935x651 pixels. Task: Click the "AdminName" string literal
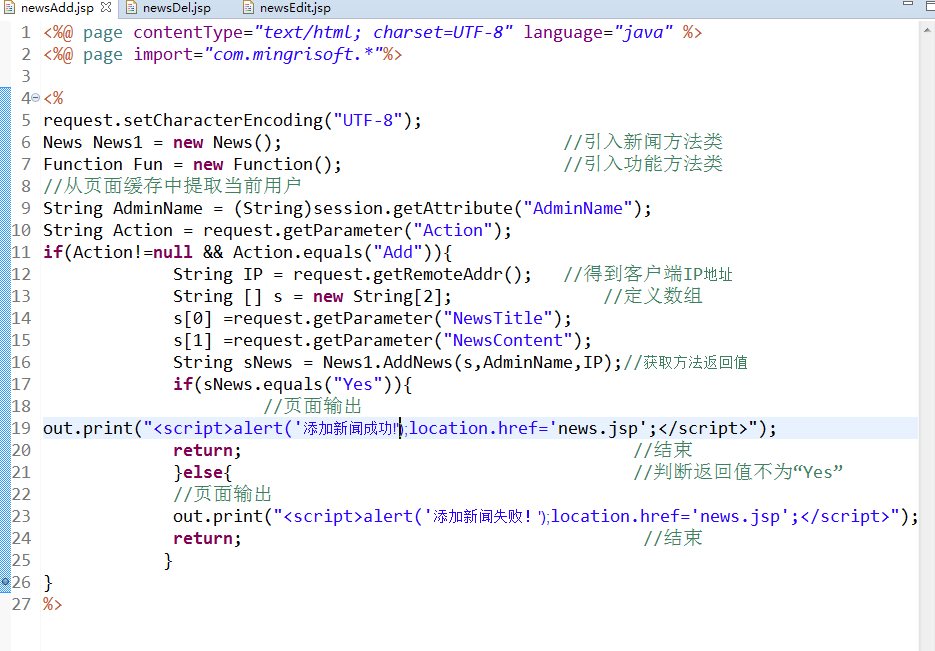click(577, 208)
